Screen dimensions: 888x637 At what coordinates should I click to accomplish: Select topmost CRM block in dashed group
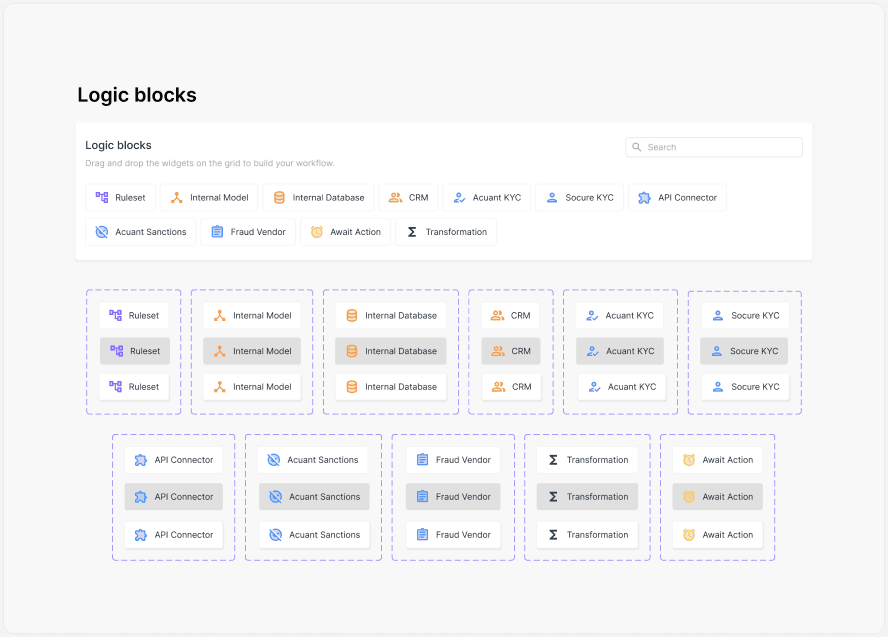point(510,315)
